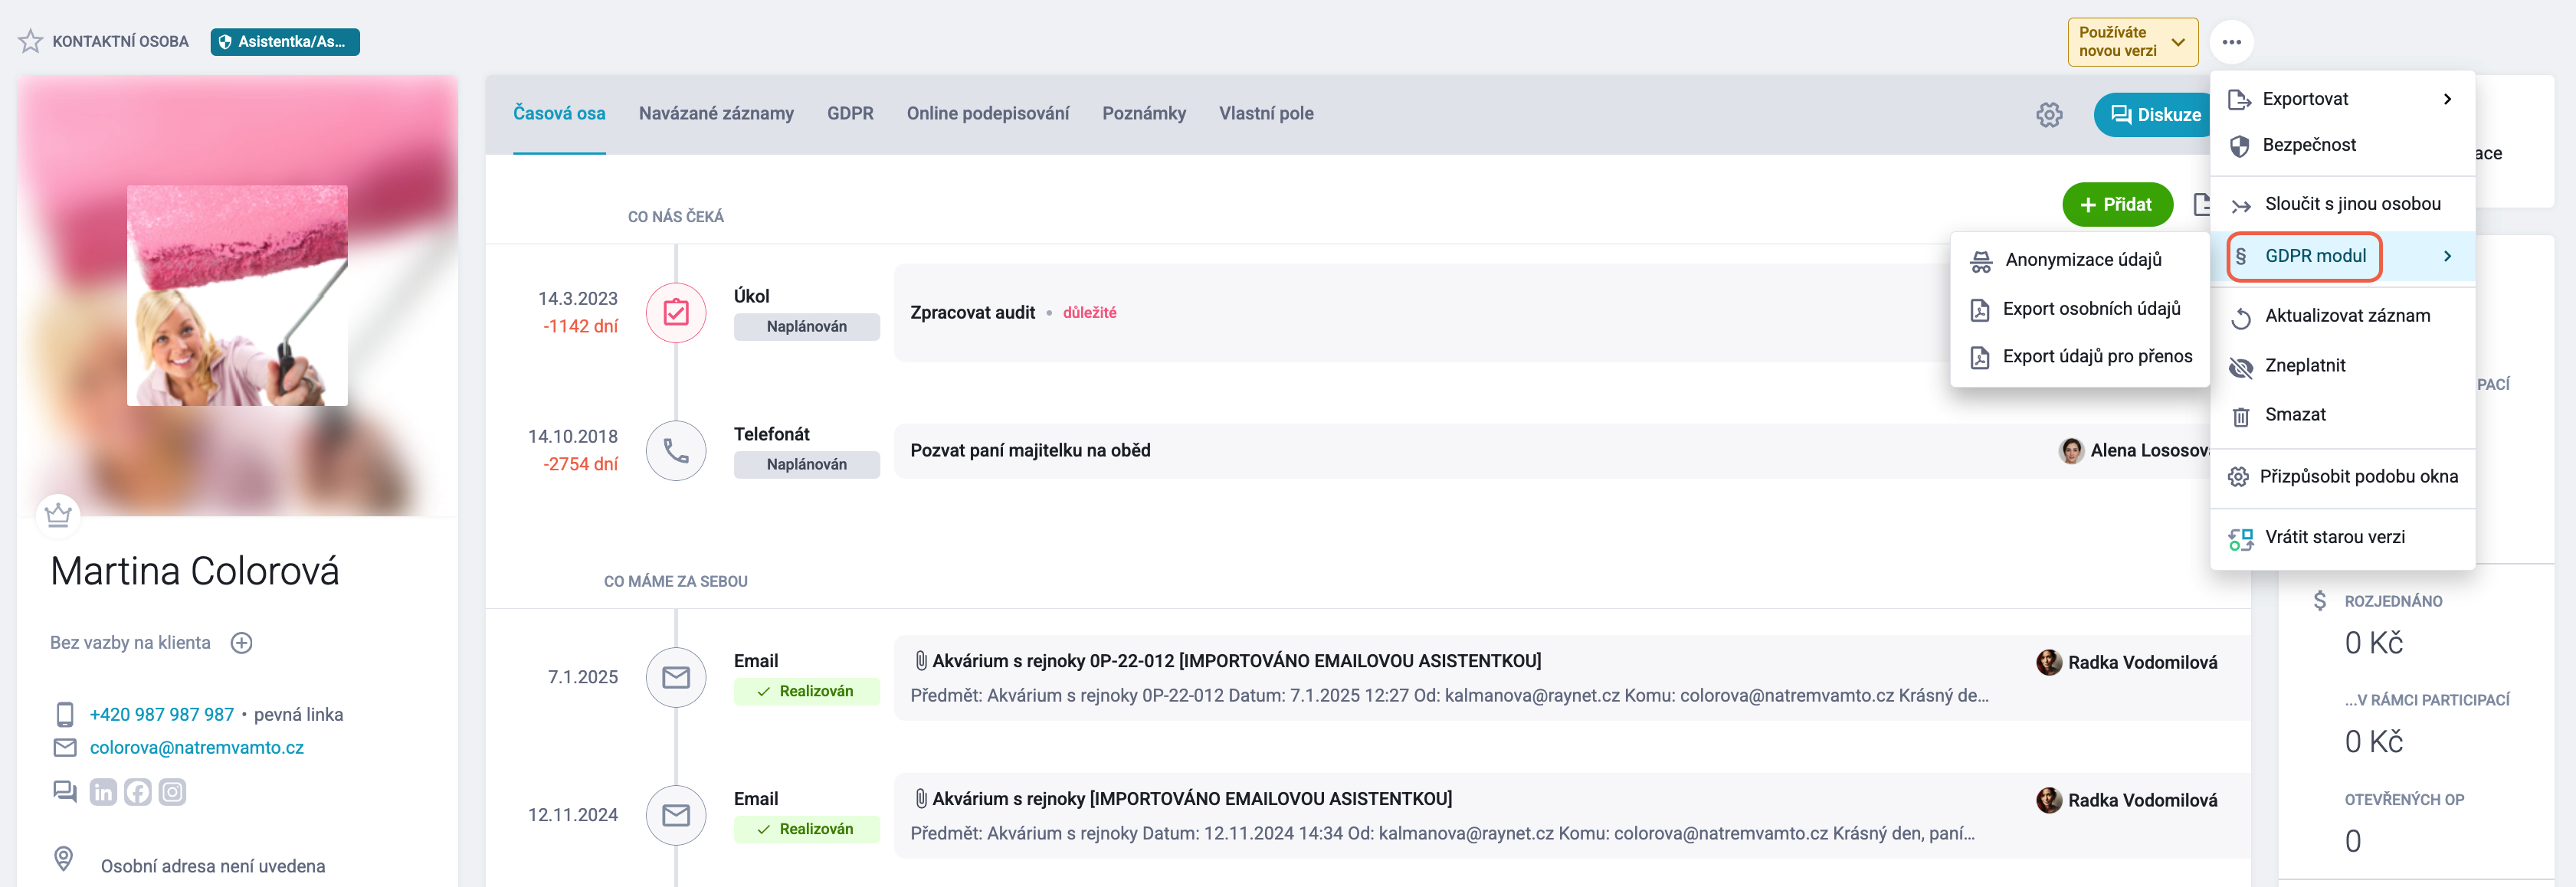Choose Aktualizovat záznam

2342,316
